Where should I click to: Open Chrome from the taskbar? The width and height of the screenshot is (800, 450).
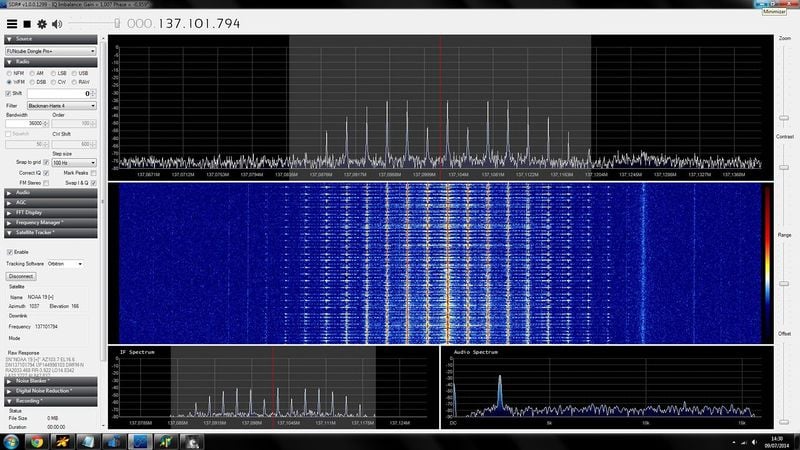pos(37,441)
